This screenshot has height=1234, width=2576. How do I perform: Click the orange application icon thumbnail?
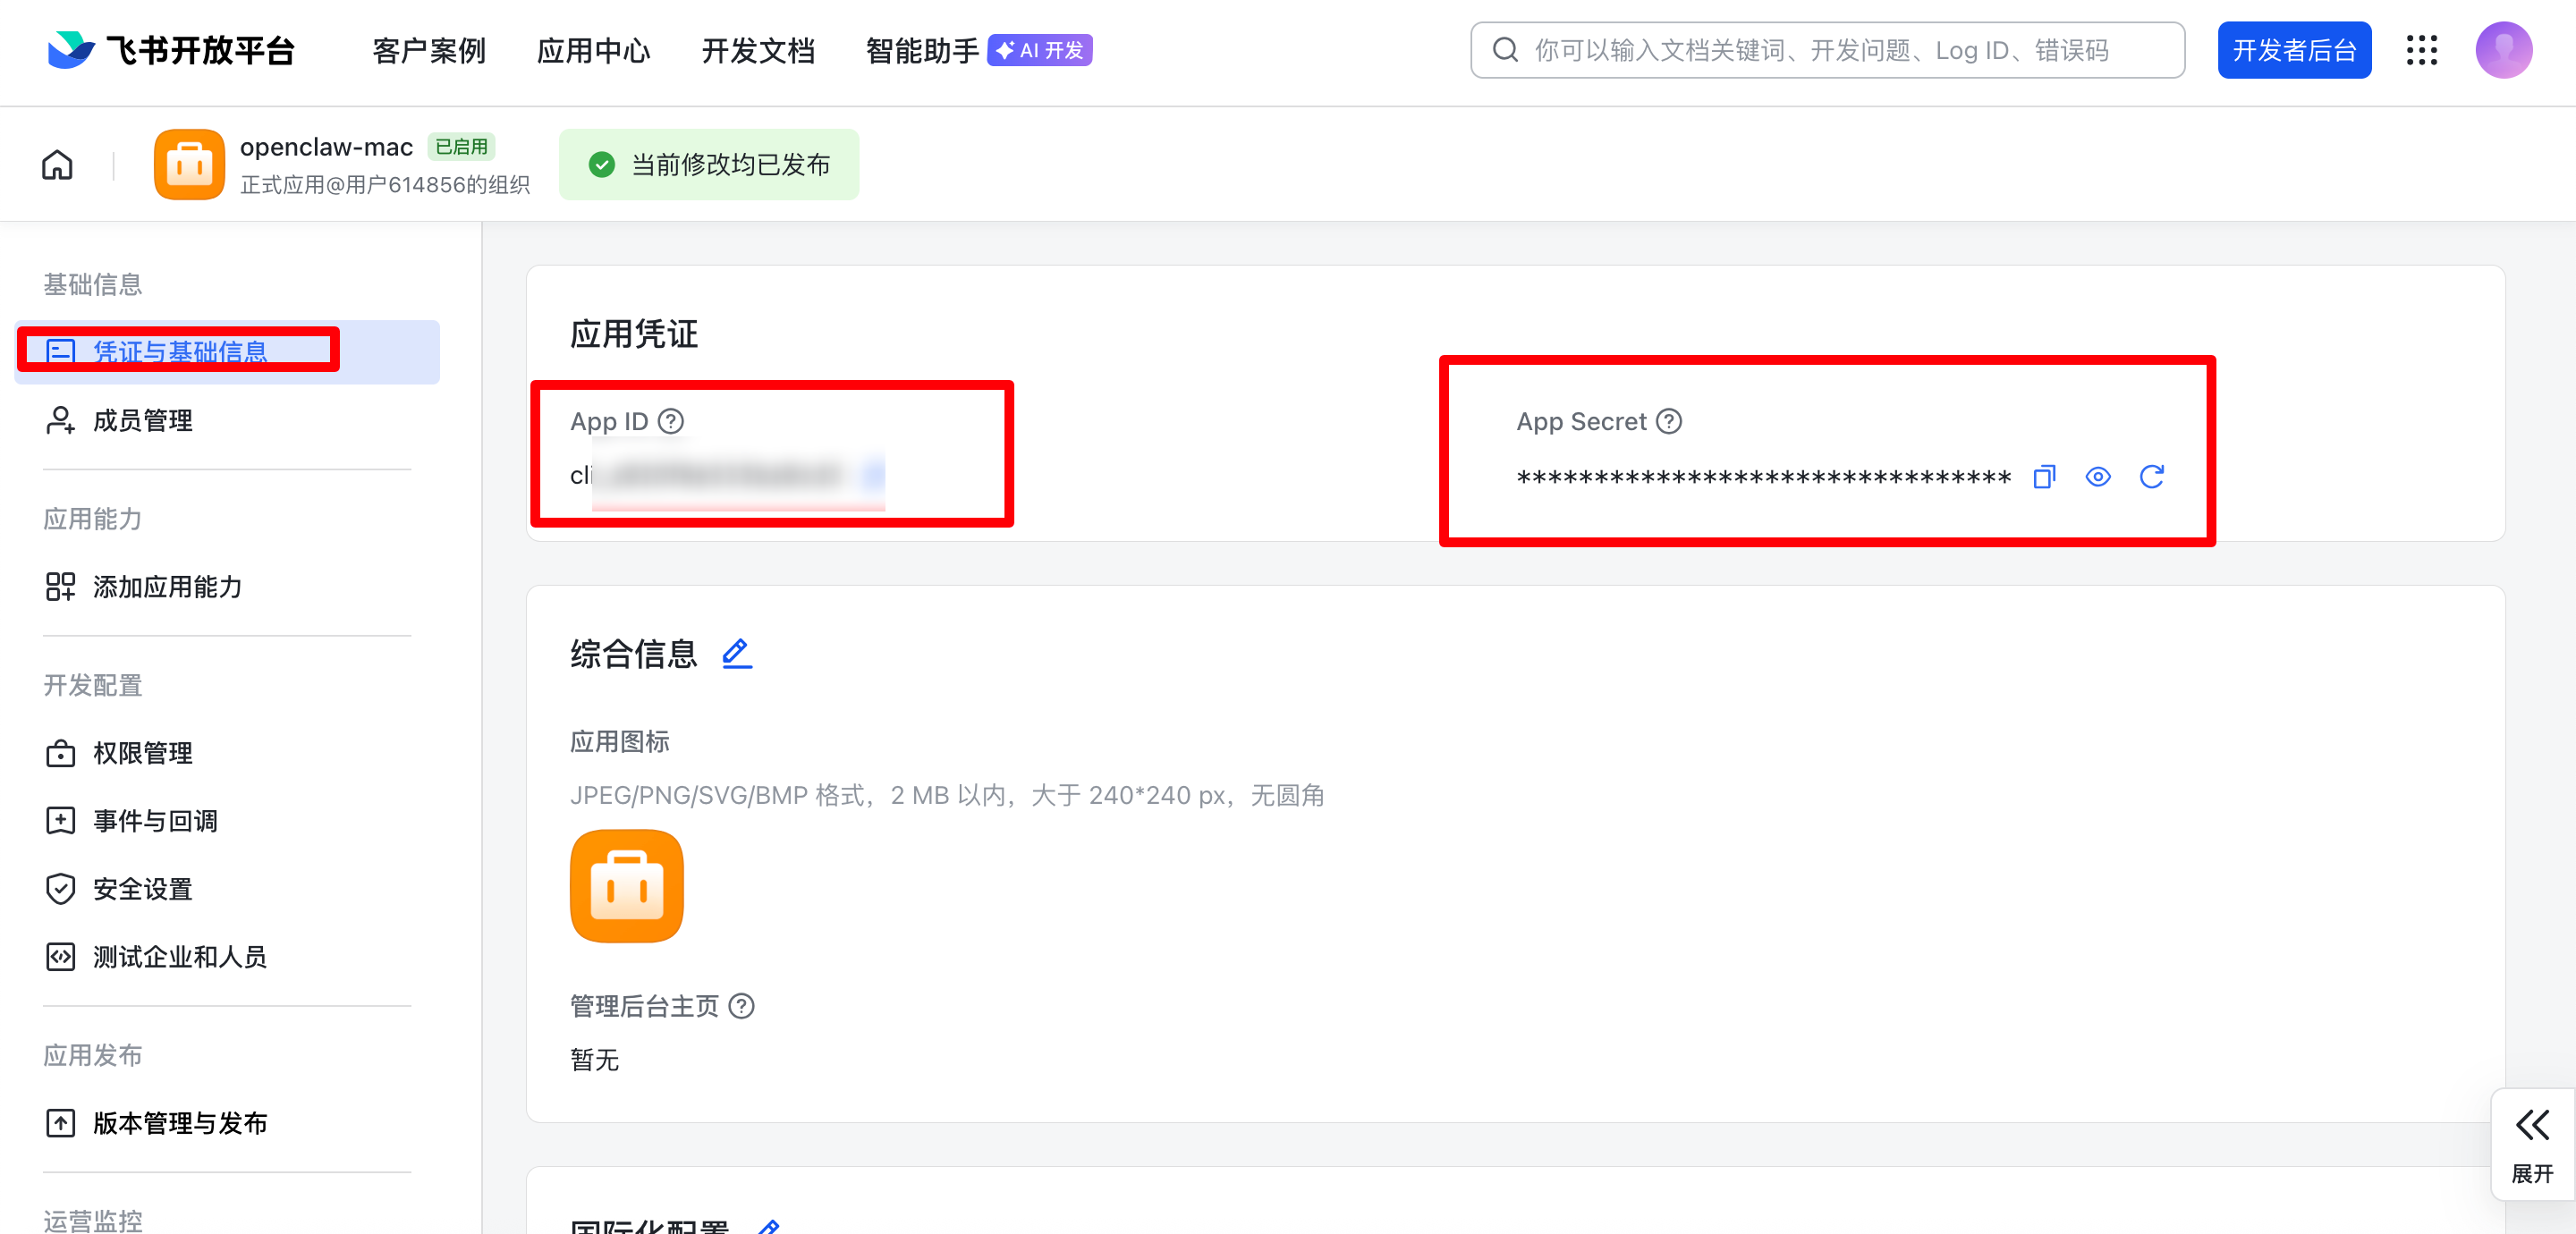[x=626, y=886]
